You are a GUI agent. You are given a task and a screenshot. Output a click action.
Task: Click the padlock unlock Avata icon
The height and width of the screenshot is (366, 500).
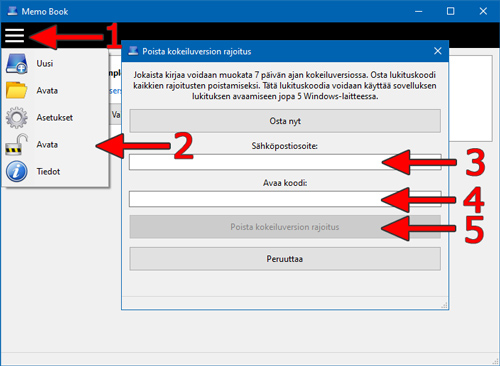click(17, 144)
